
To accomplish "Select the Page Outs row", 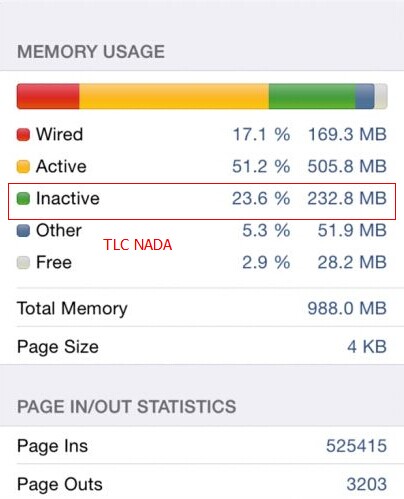I will coord(202,483).
